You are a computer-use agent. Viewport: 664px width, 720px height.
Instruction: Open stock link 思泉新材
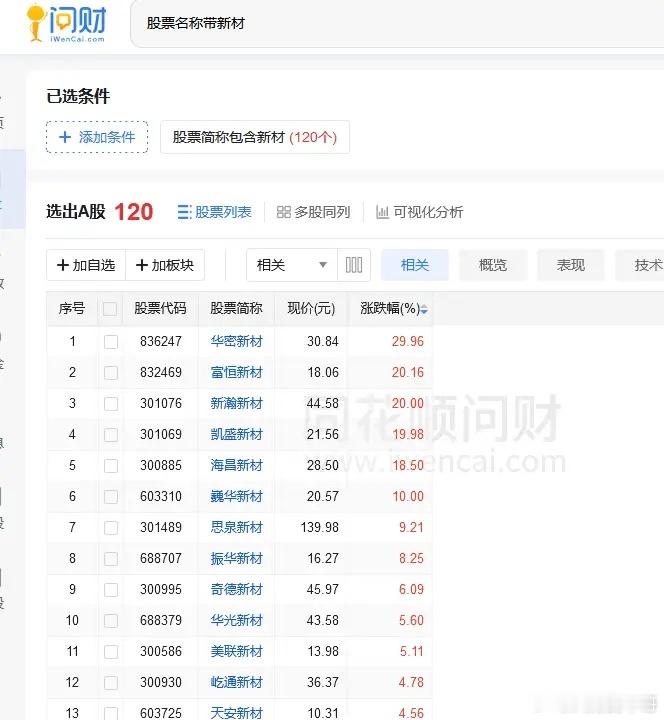coord(236,527)
